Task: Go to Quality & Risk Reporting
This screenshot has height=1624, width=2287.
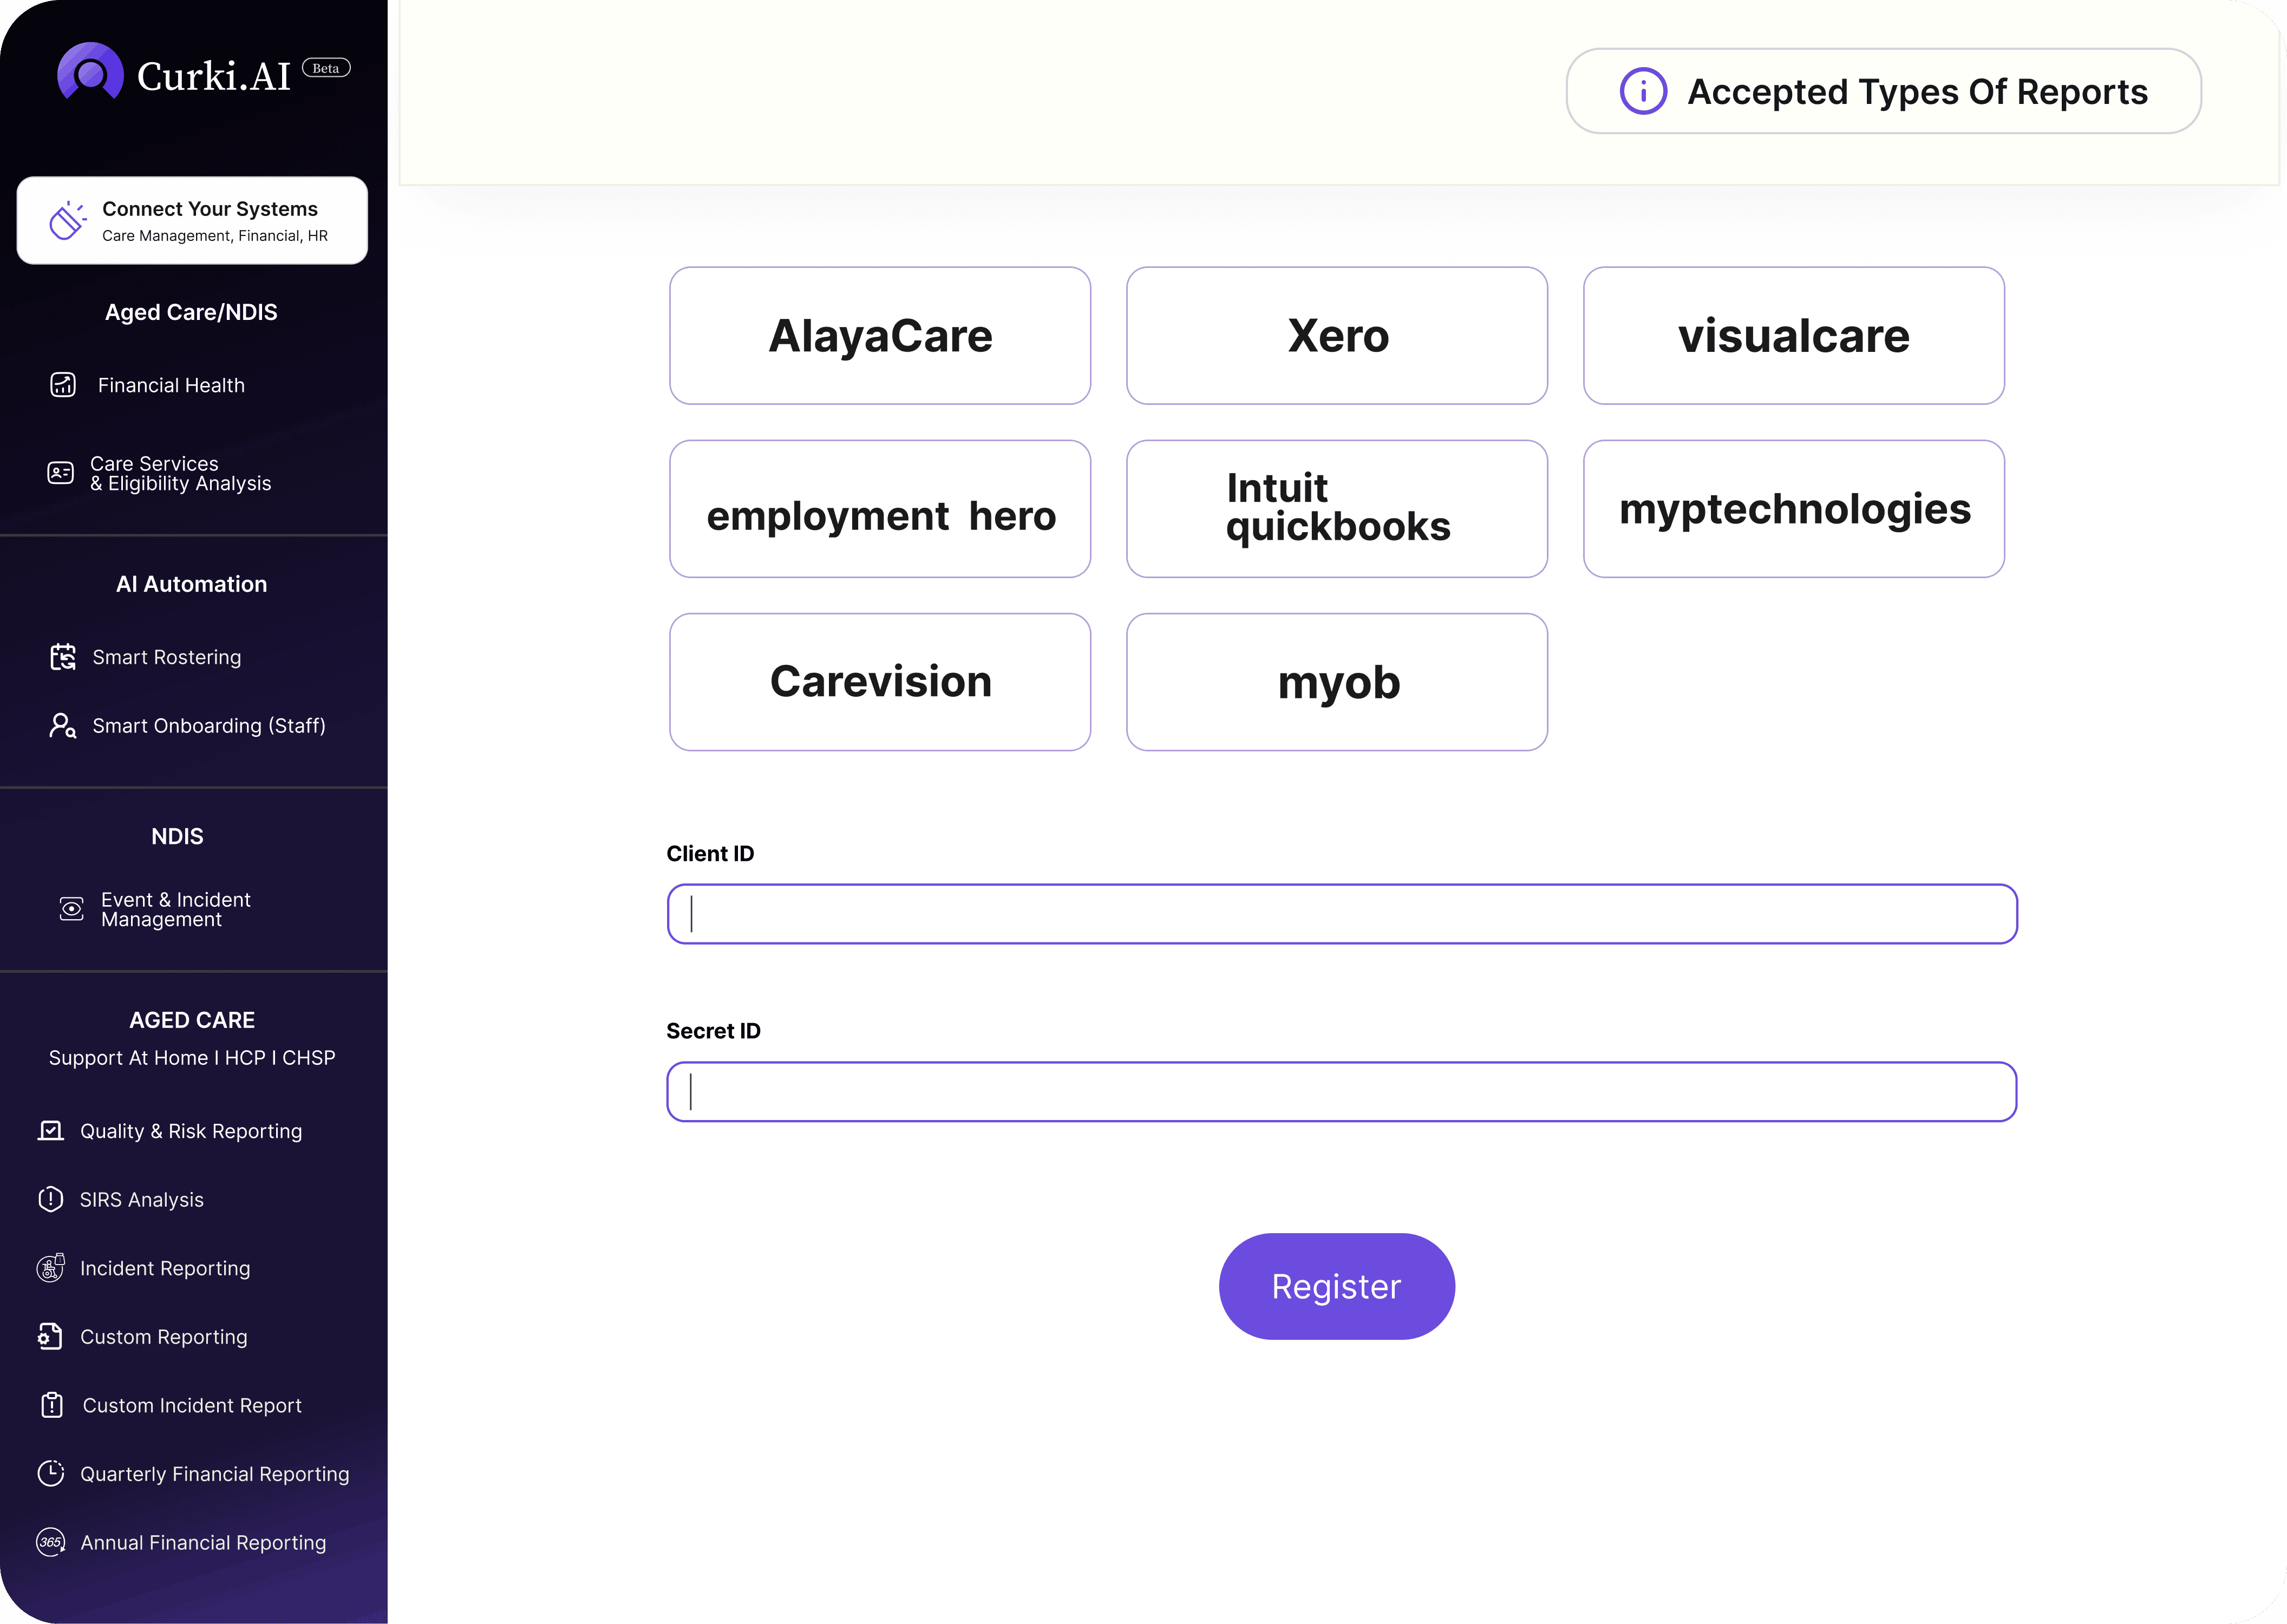Action: pos(190,1131)
